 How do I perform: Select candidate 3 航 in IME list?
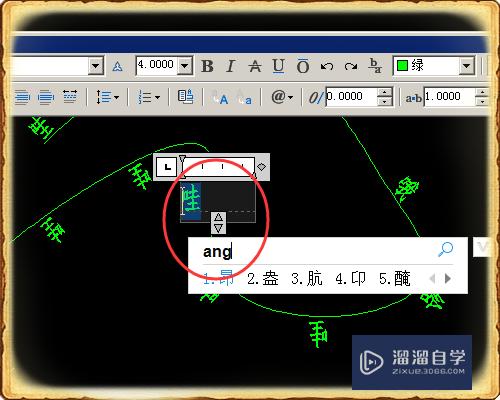coord(307,279)
